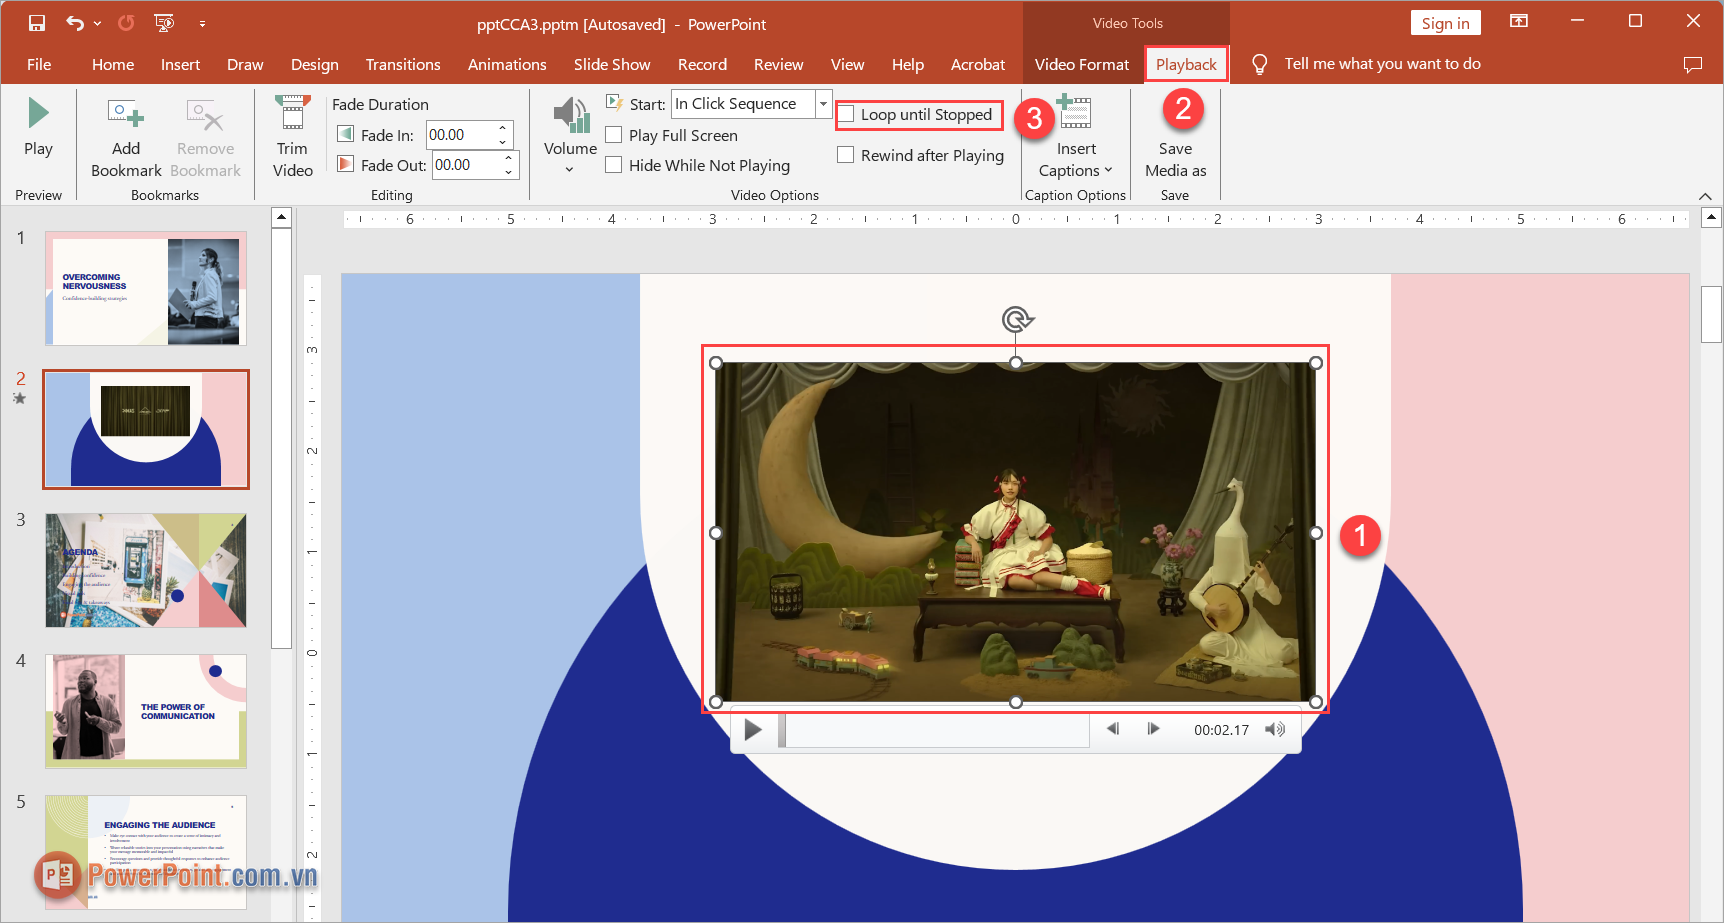Image resolution: width=1724 pixels, height=923 pixels.
Task: Undo the last action
Action: [75, 22]
